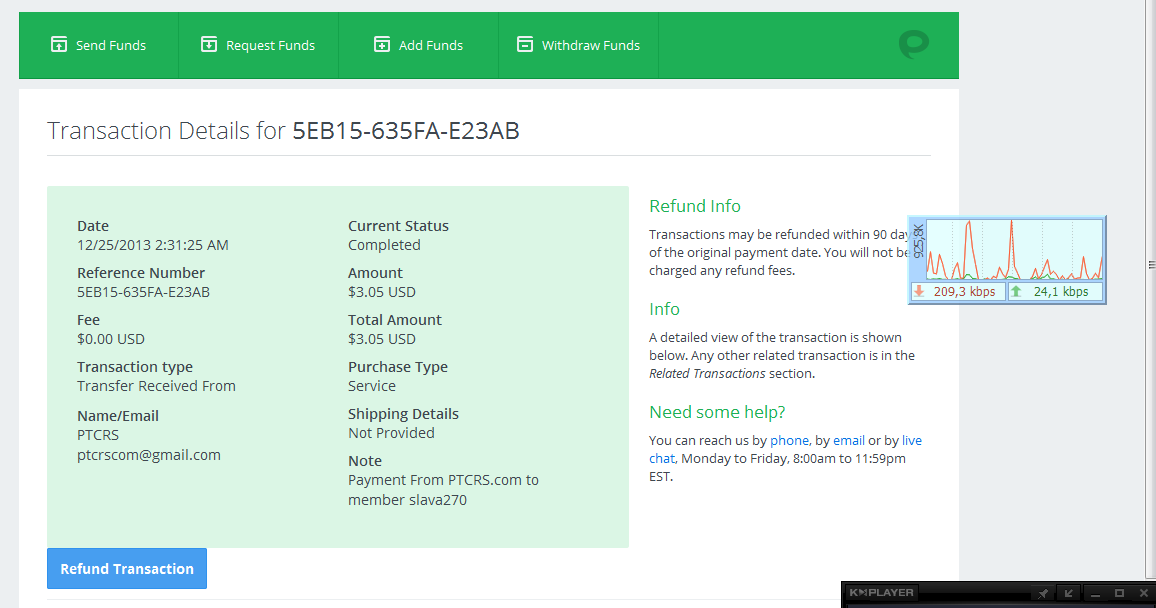Click the KMPlayer logo in title bar
This screenshot has width=1156, height=608.
[x=881, y=593]
